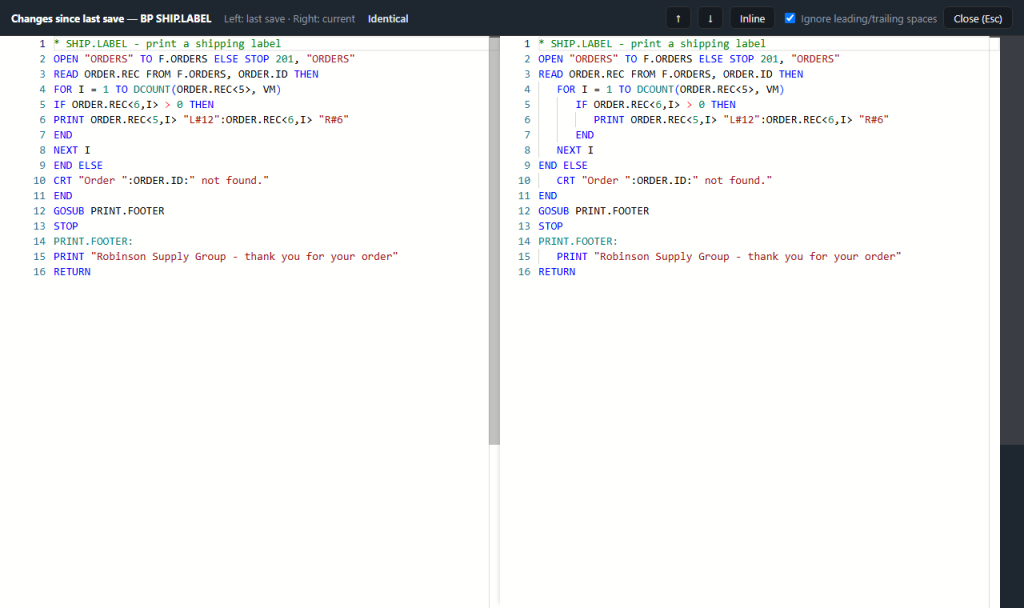
Task: Close the diff view with Close (Esc)
Action: 978,18
